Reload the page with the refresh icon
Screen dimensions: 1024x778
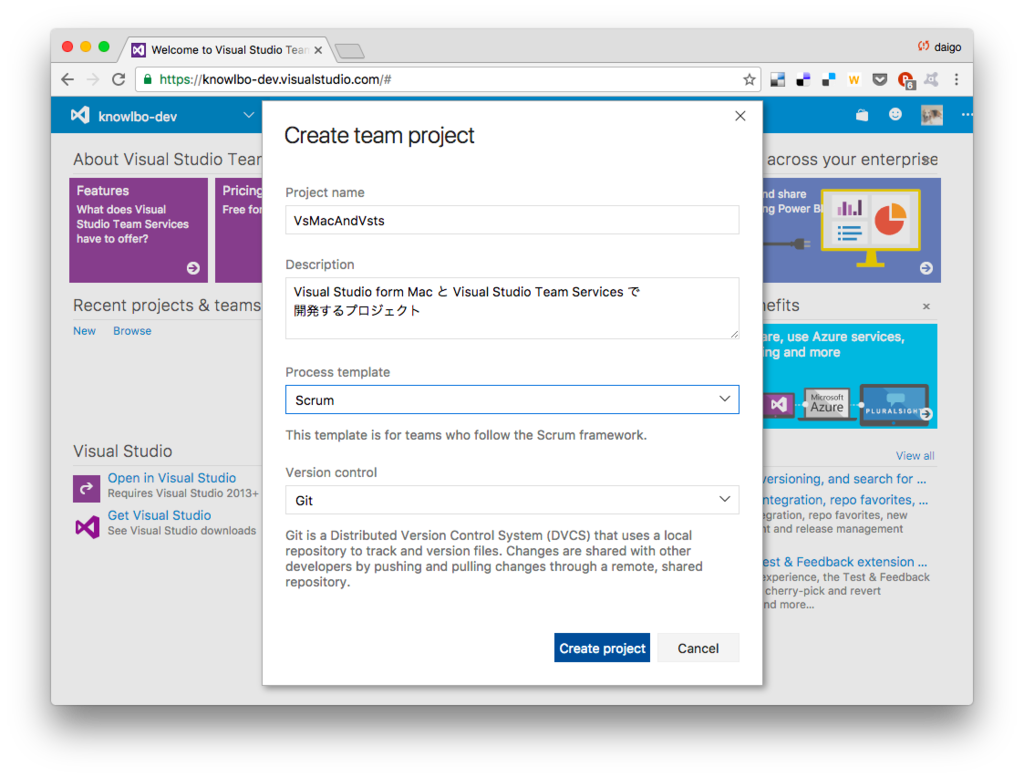click(x=118, y=80)
